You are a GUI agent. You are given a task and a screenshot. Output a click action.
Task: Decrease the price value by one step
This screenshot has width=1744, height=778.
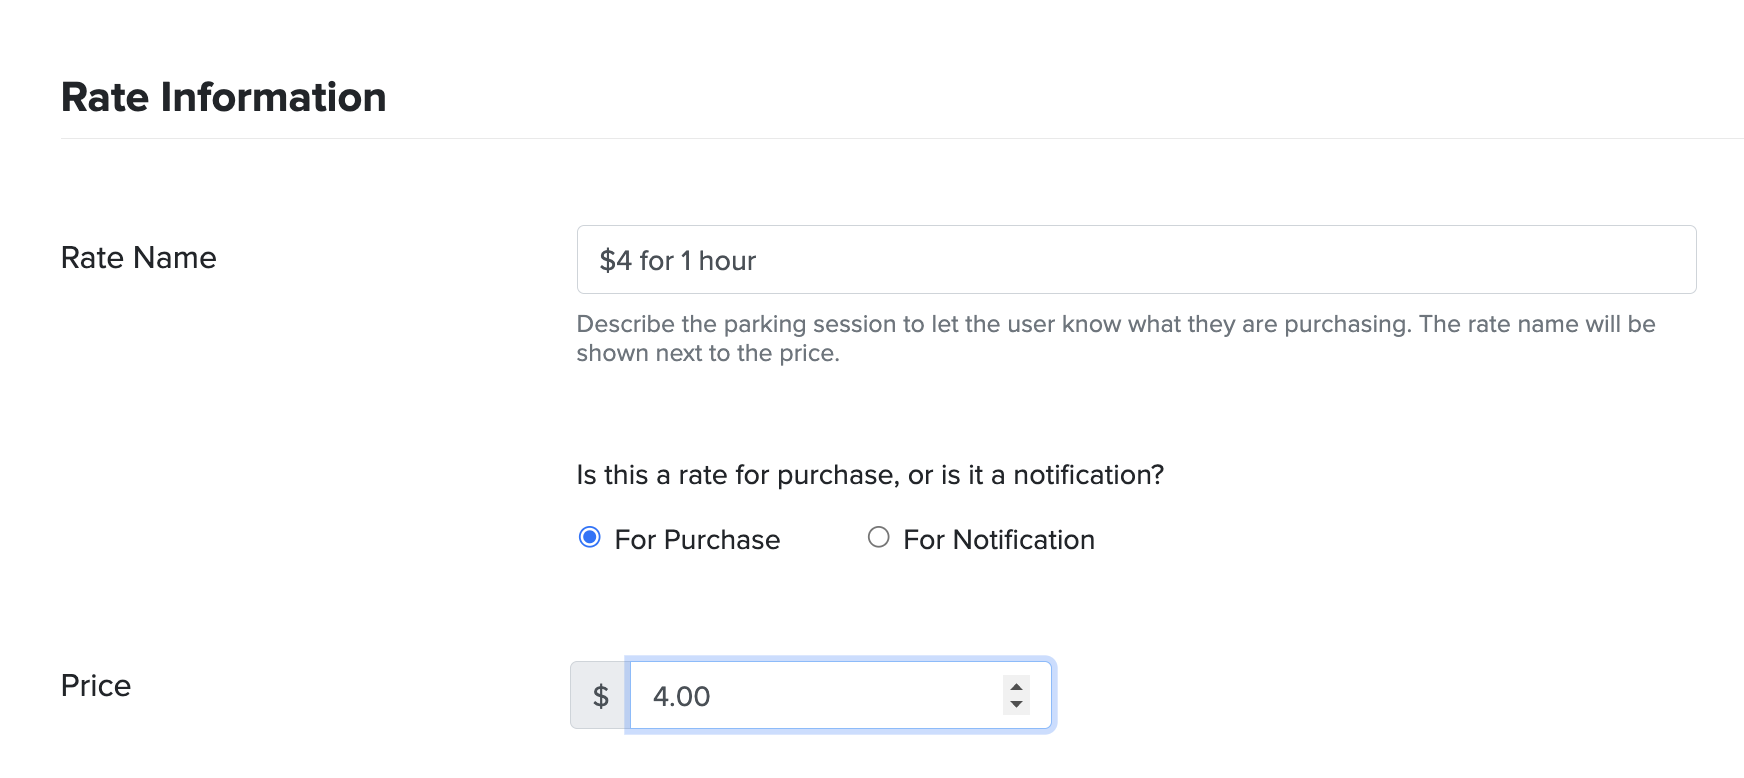pyautogui.click(x=1015, y=704)
